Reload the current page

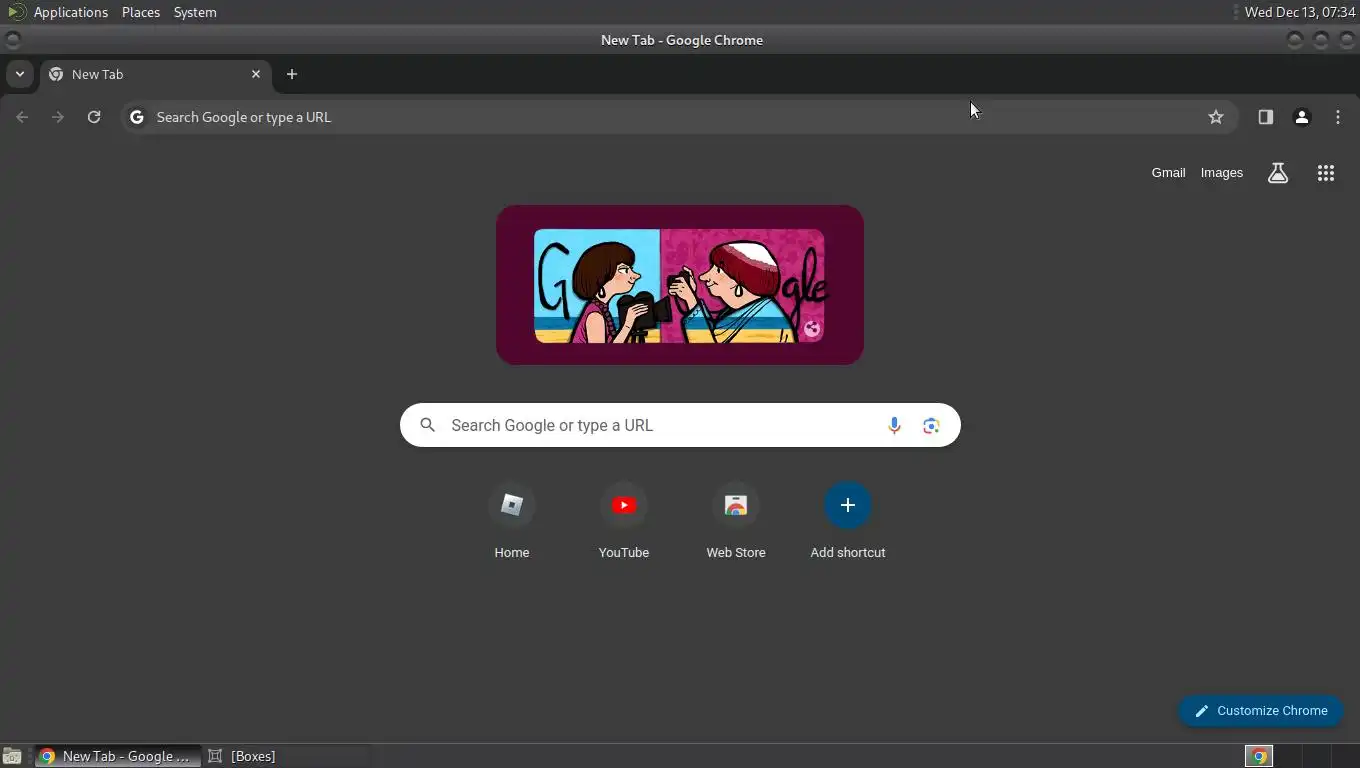point(94,117)
